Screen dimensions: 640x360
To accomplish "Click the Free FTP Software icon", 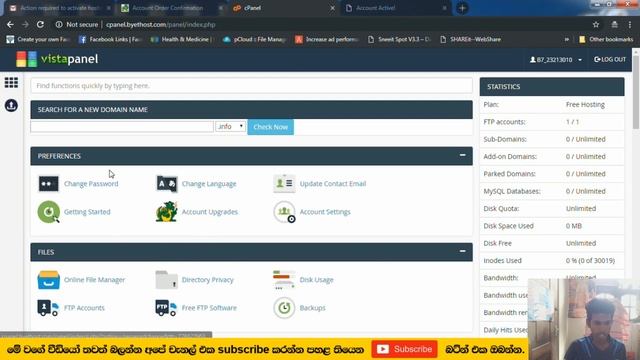I will 166,308.
